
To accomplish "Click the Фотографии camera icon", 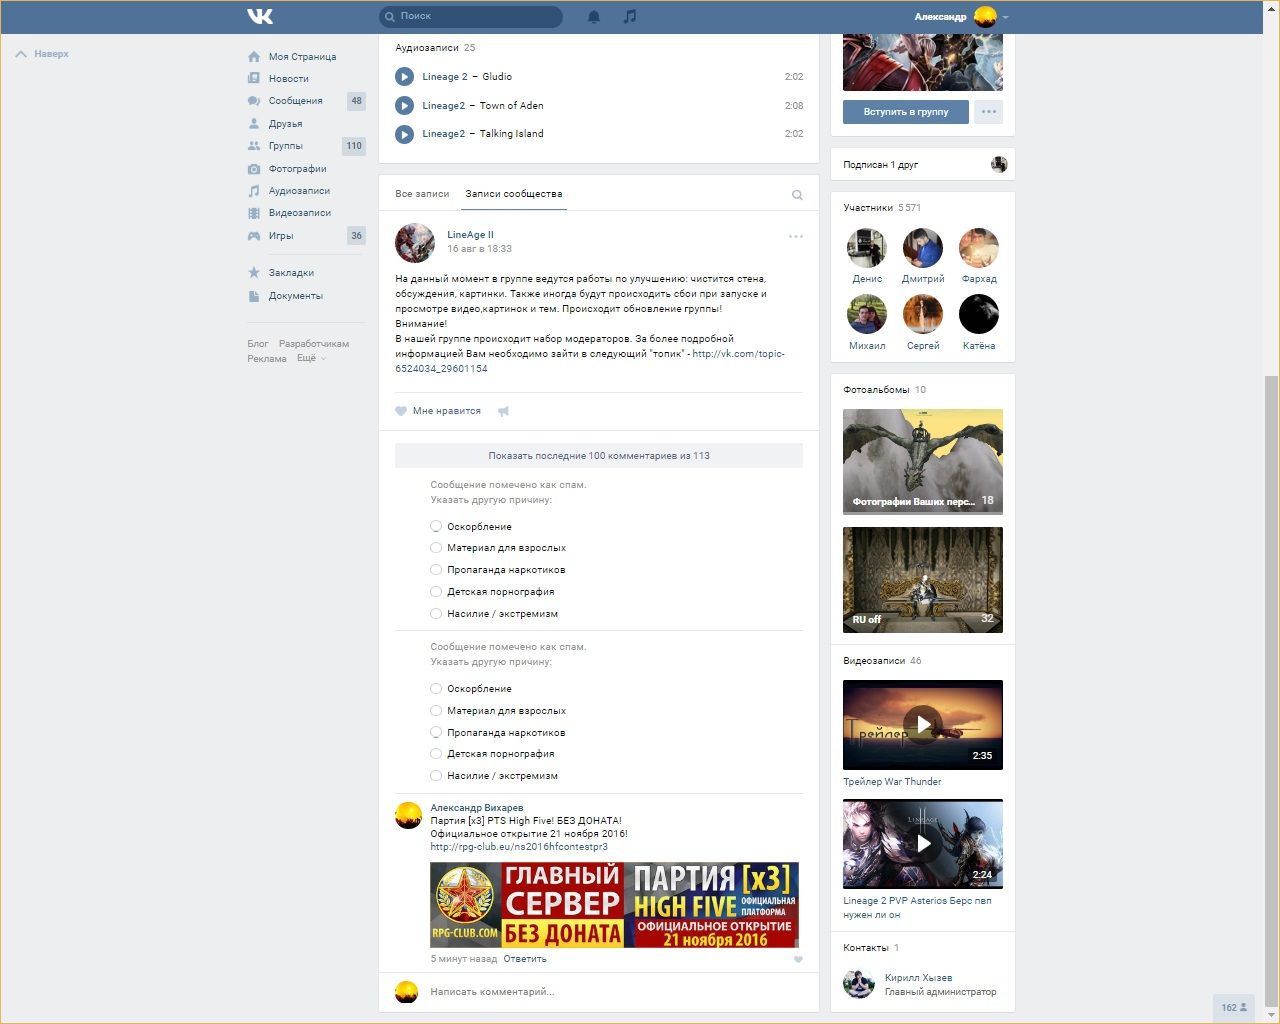I will [254, 169].
